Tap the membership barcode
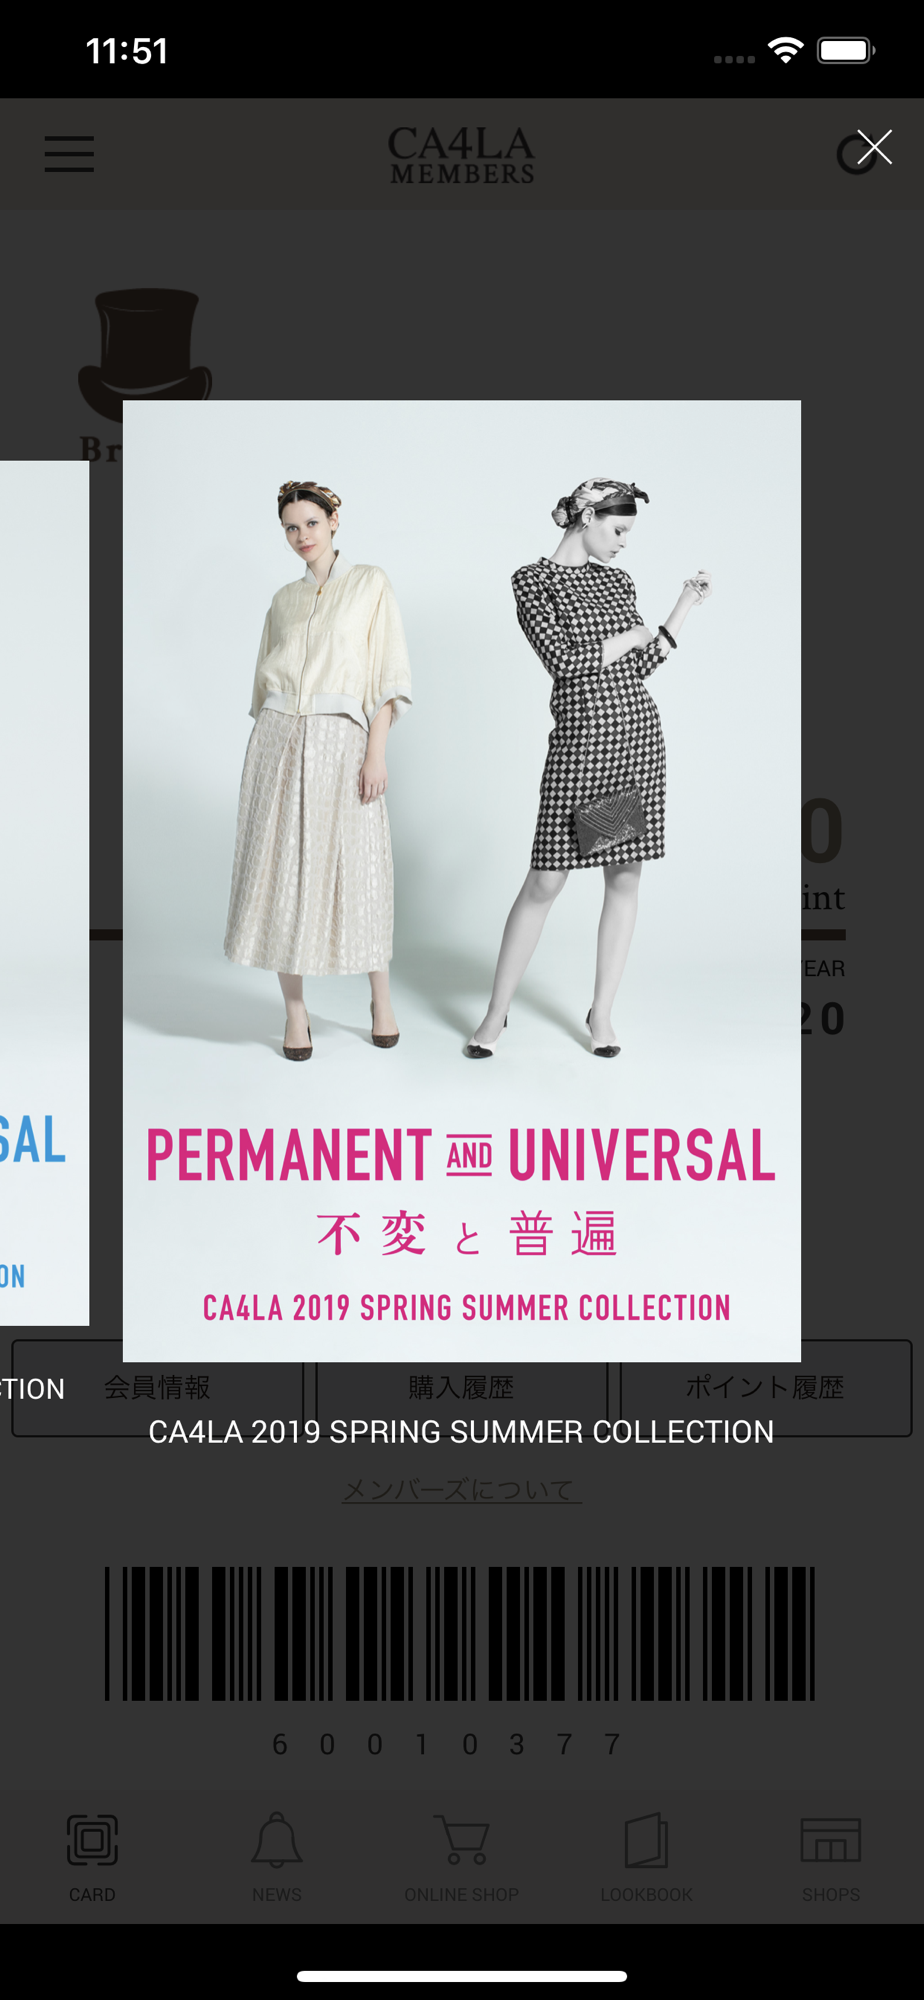The image size is (924, 2000). pos(460,1634)
